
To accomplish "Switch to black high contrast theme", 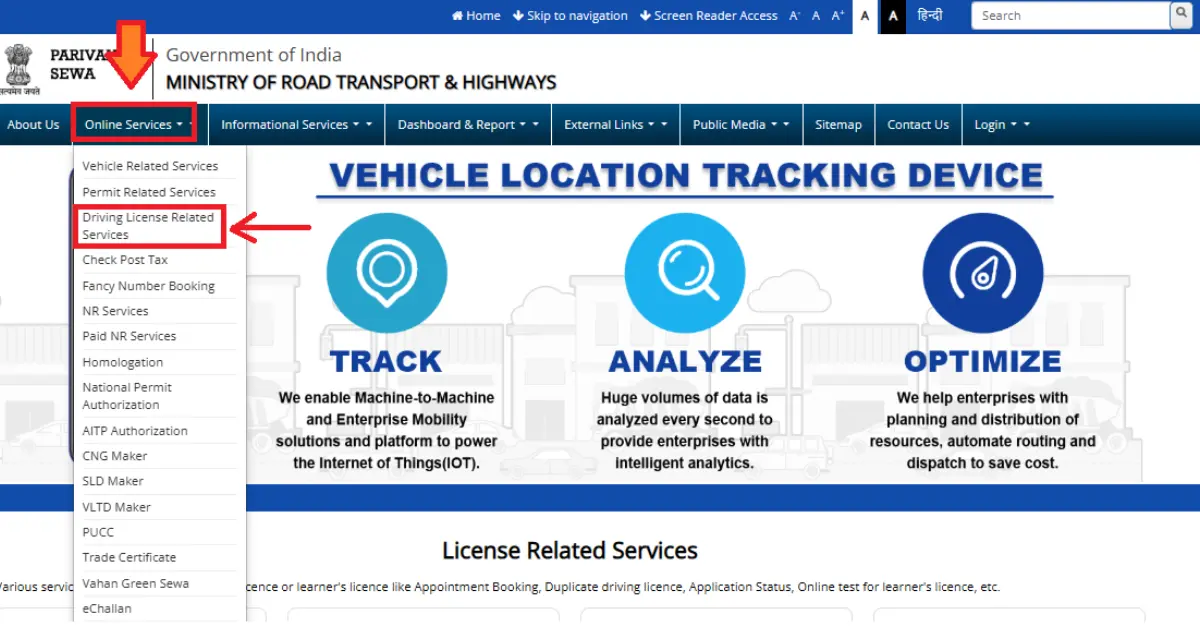I will tap(893, 16).
